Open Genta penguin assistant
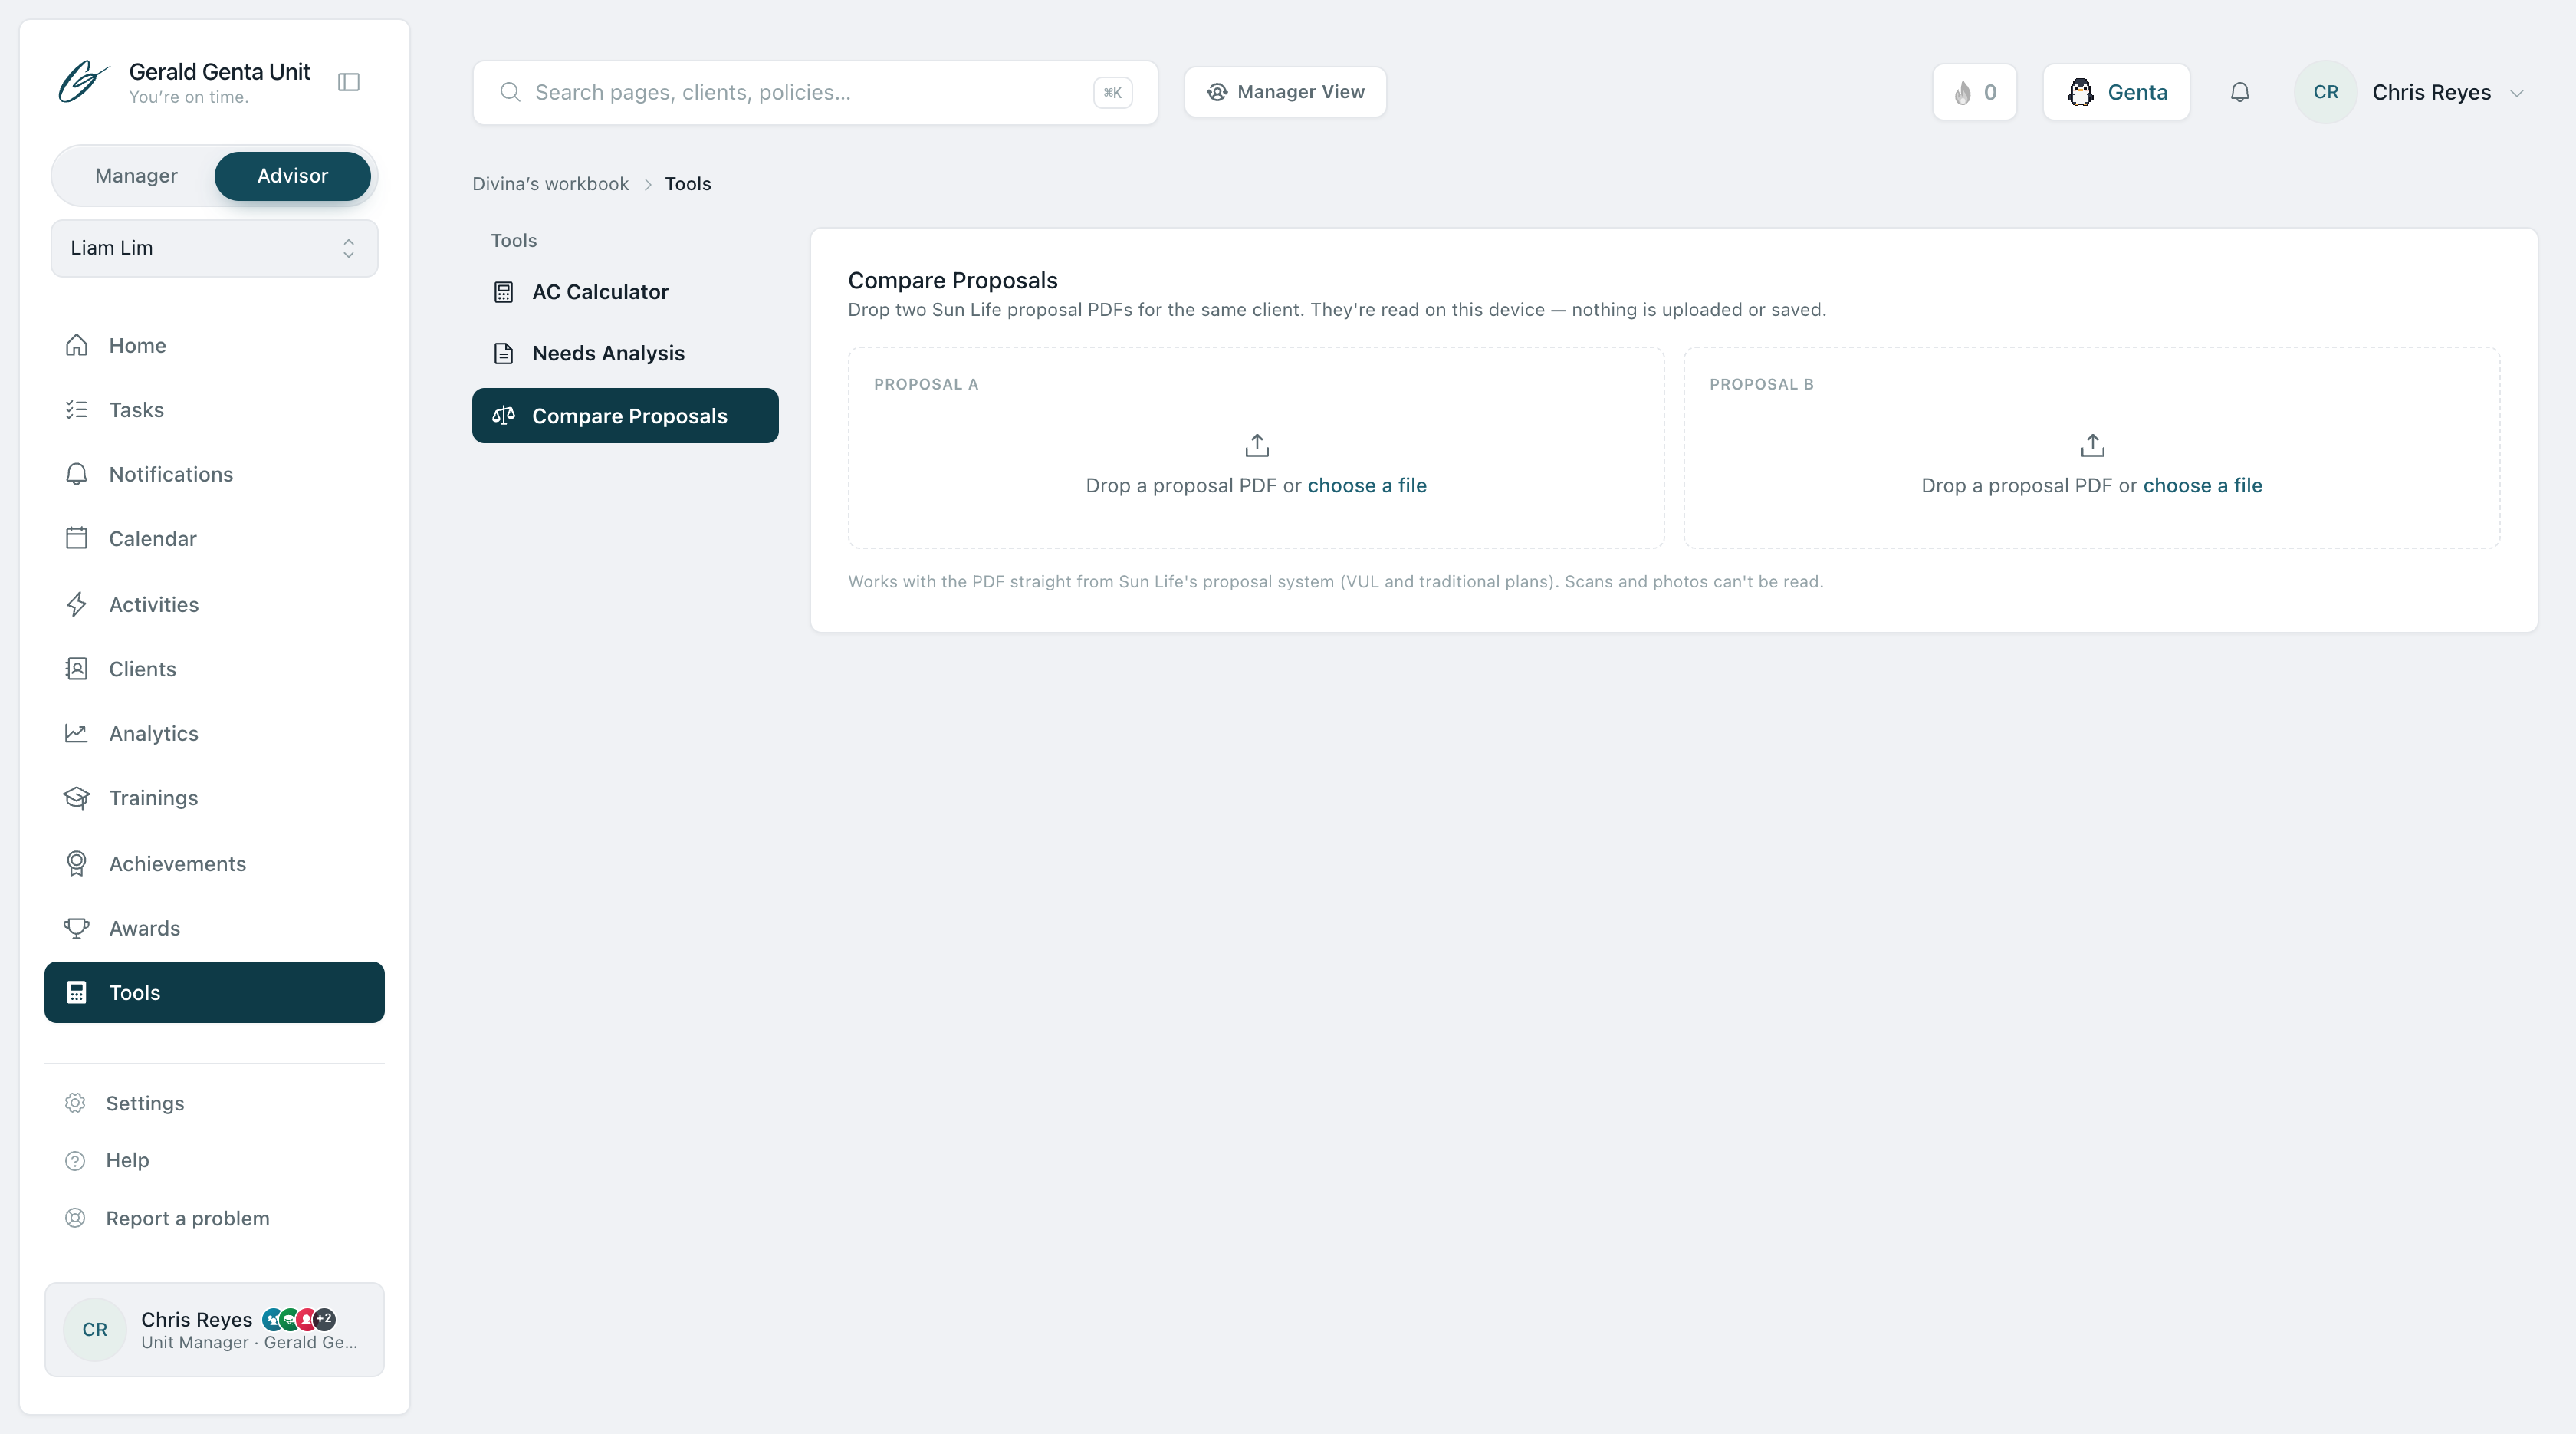The image size is (2576, 1434). coord(2116,92)
